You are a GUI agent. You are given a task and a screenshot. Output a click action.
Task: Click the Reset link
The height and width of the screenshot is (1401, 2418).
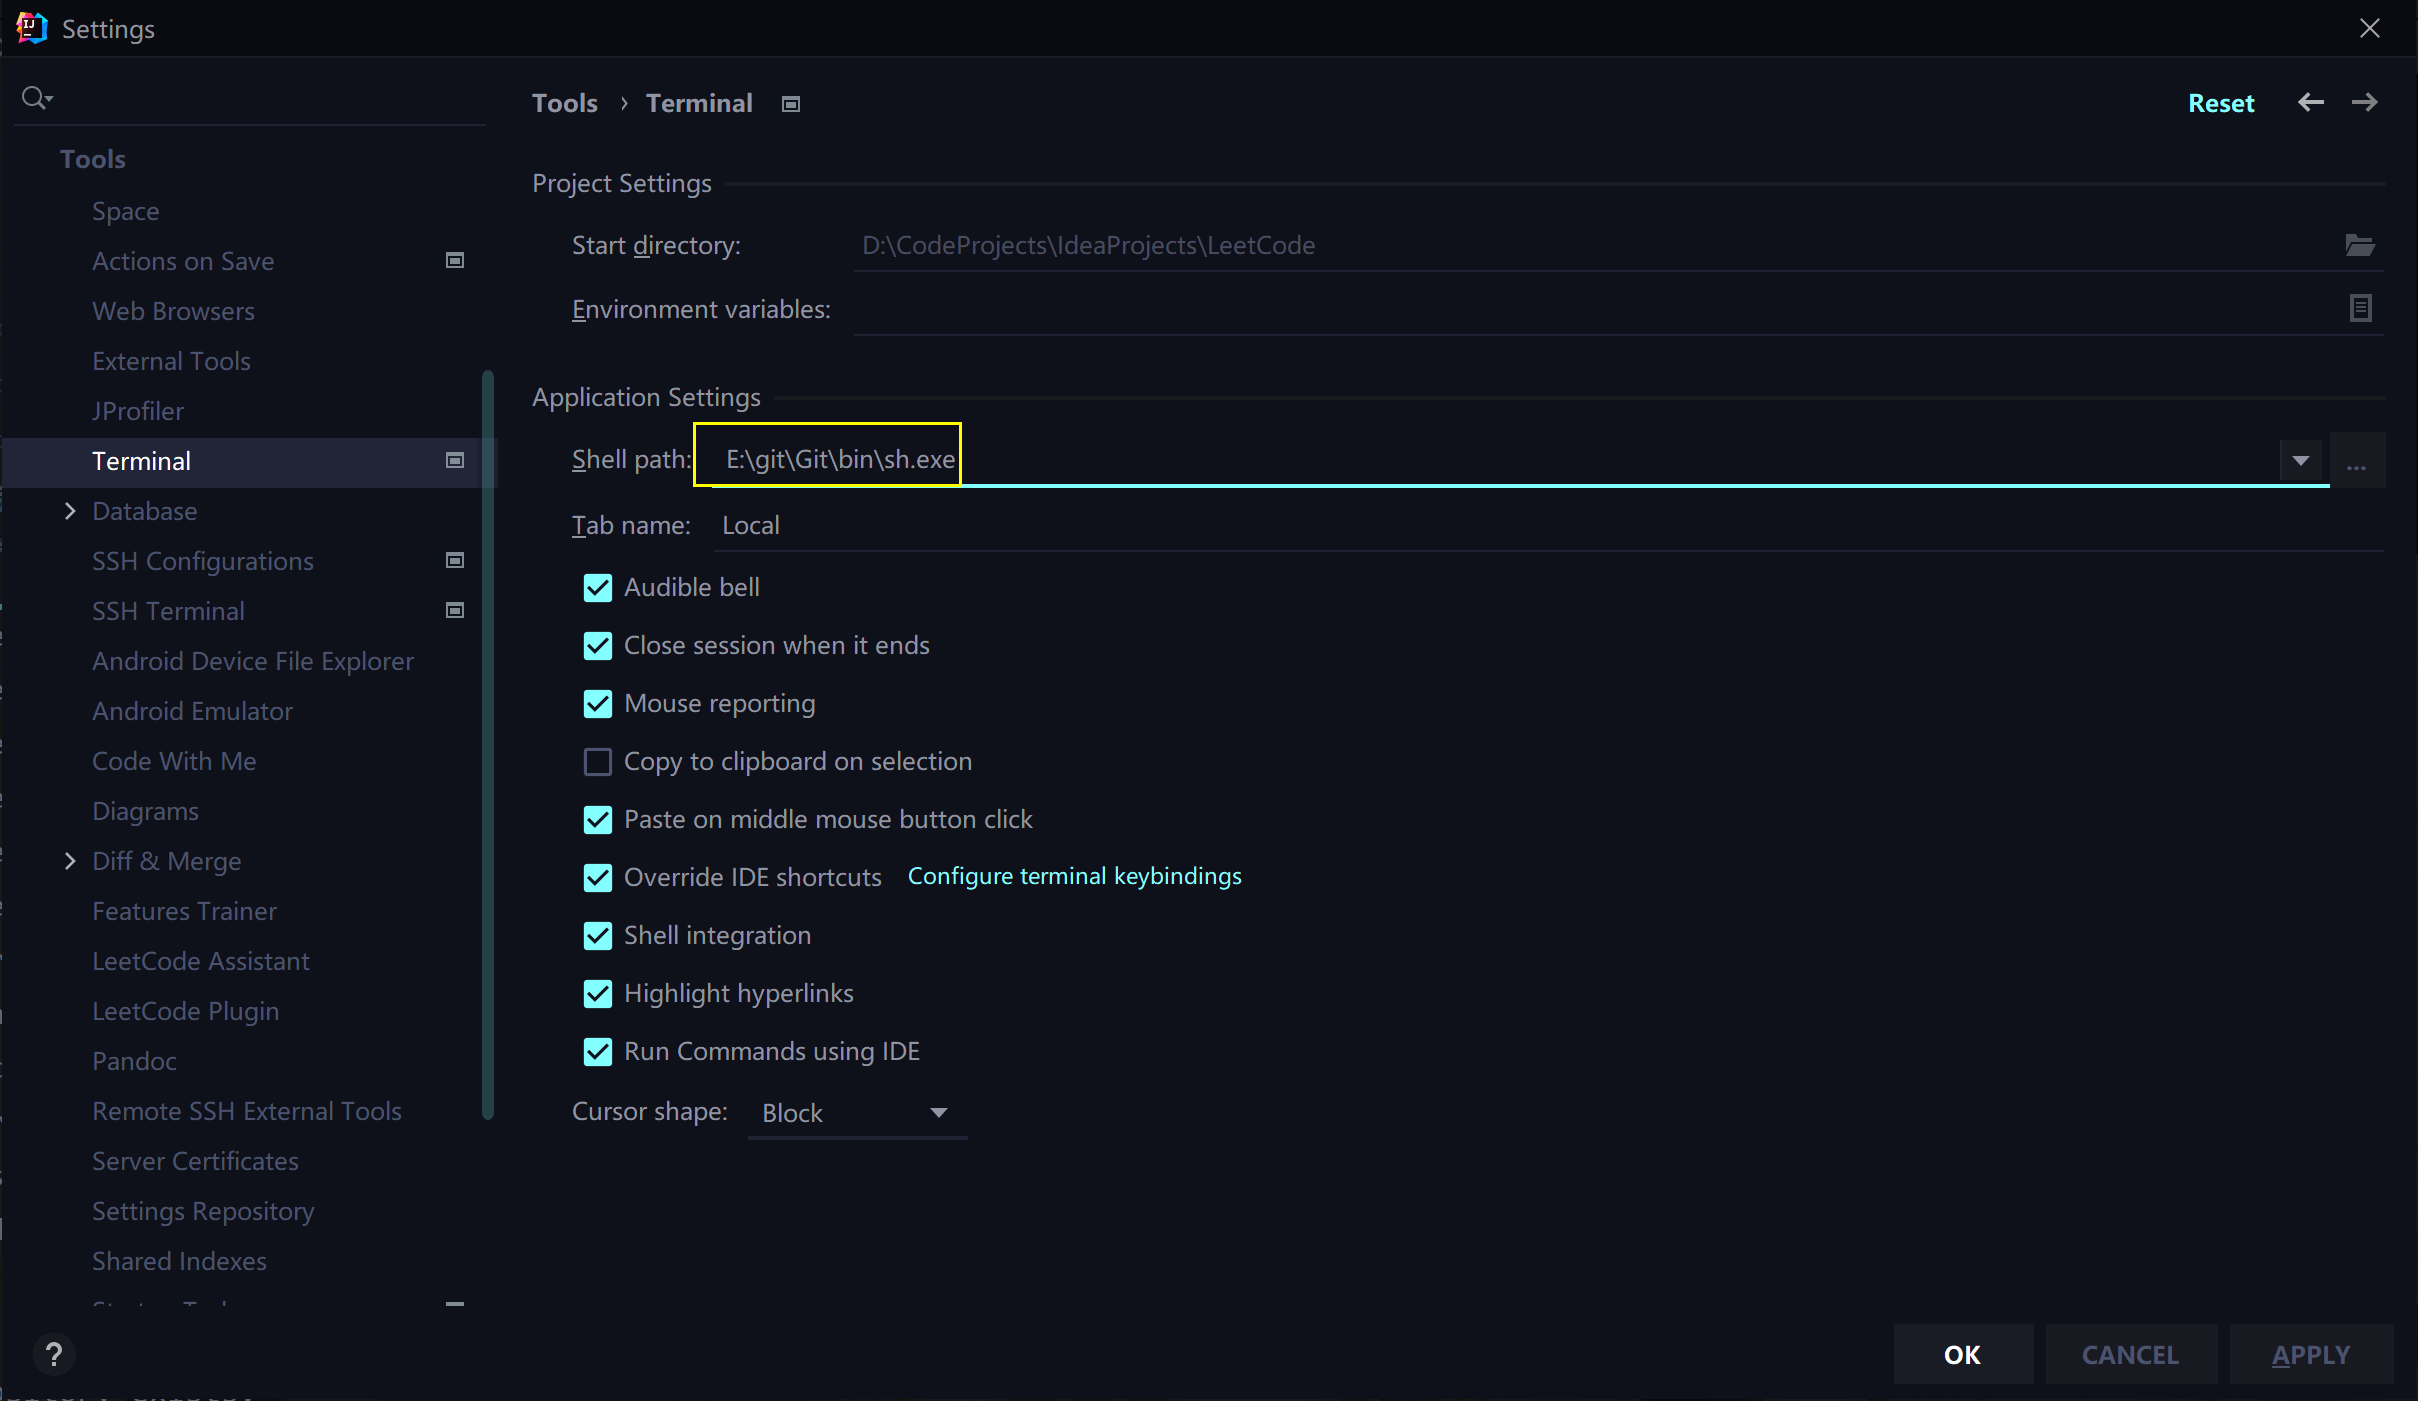[x=2221, y=103]
